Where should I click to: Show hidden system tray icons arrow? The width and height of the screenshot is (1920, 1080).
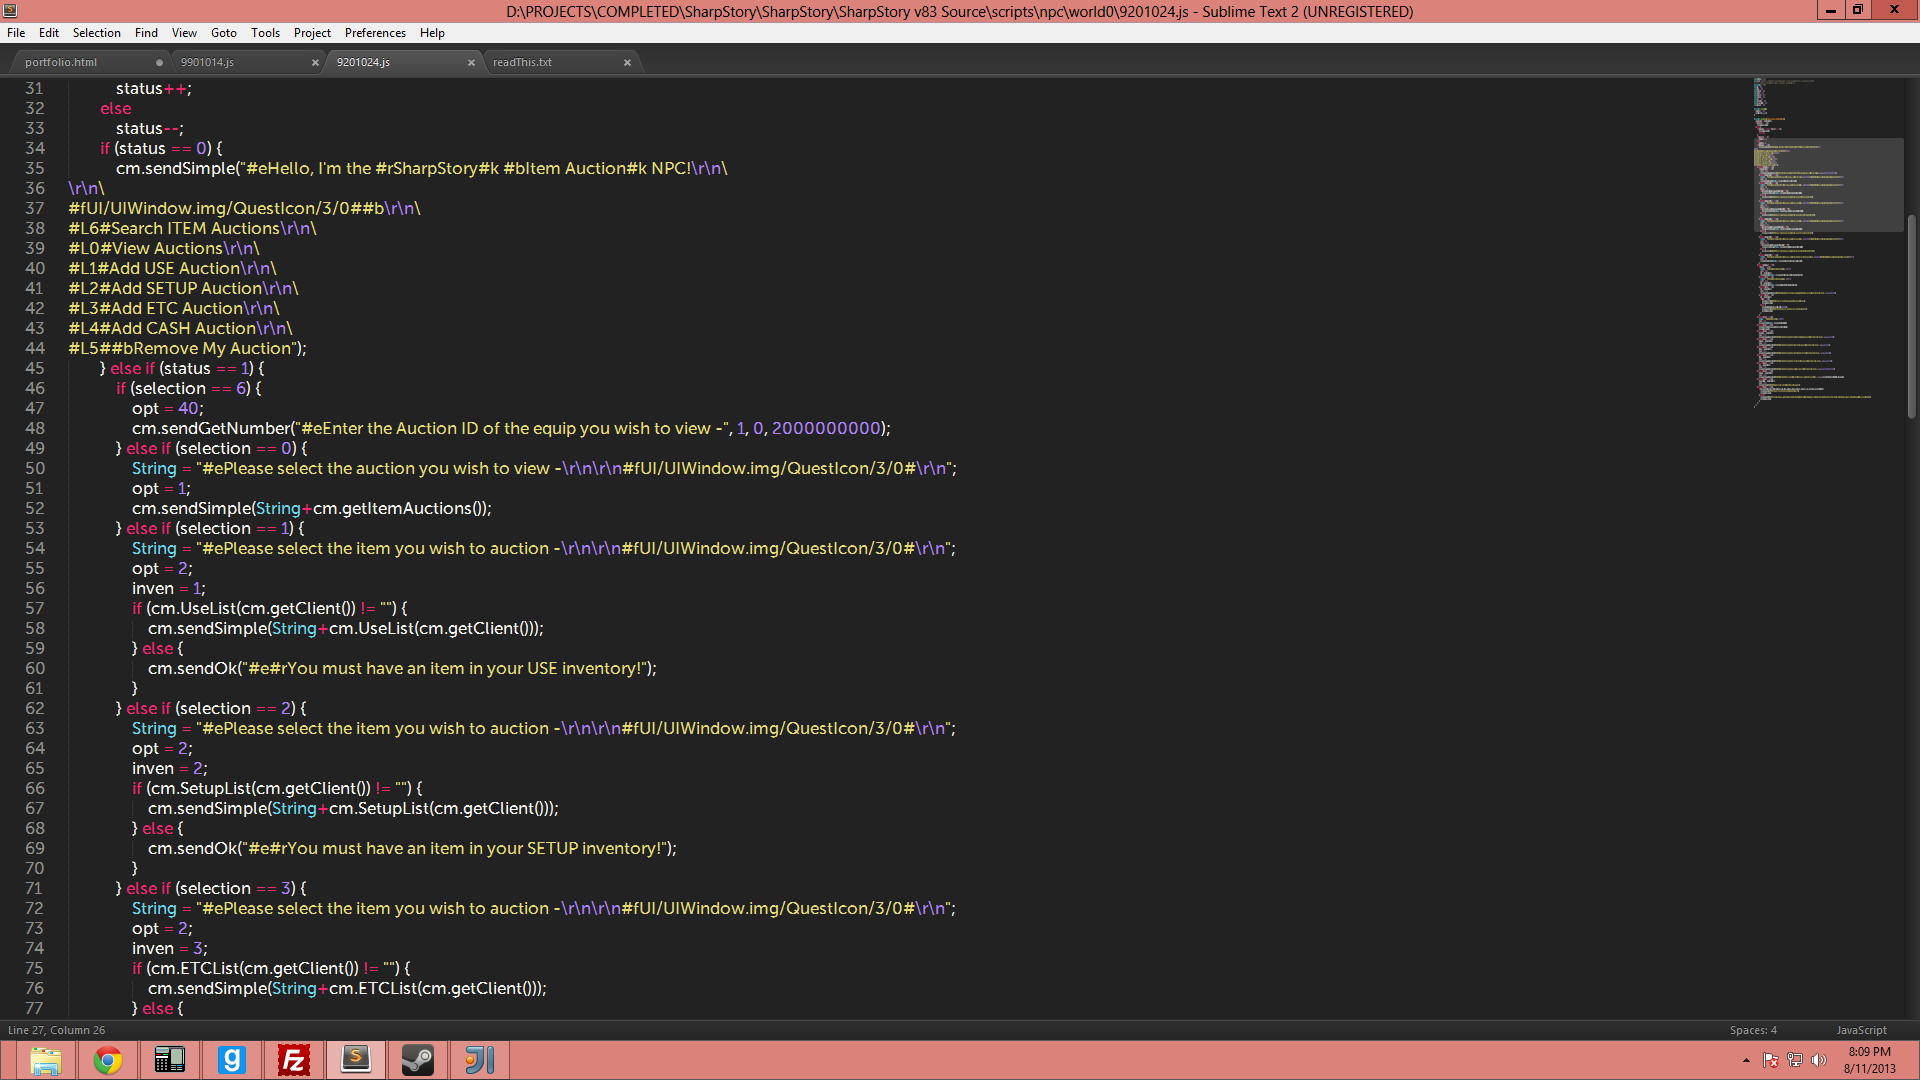(1746, 1060)
